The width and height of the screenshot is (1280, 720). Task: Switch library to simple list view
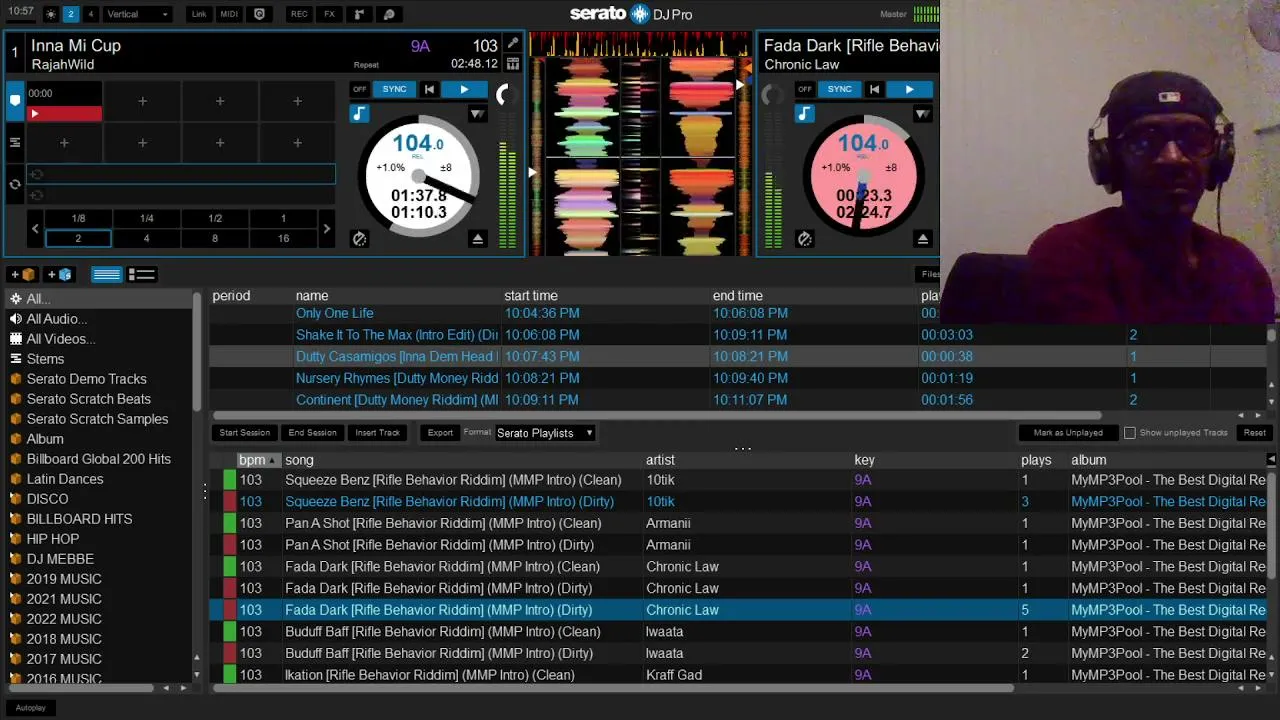pos(106,274)
